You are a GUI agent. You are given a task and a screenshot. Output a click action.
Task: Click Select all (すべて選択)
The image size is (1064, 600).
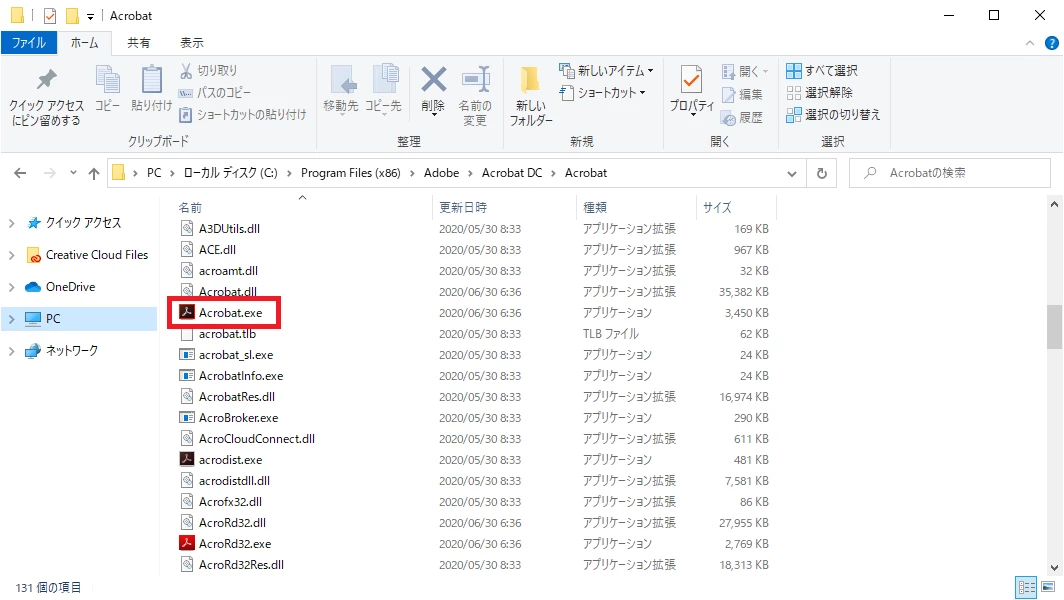(822, 71)
